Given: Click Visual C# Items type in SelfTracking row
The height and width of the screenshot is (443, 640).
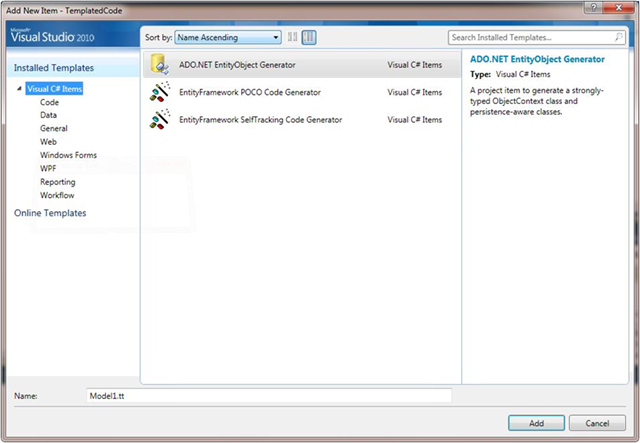Looking at the screenshot, I should pos(415,120).
